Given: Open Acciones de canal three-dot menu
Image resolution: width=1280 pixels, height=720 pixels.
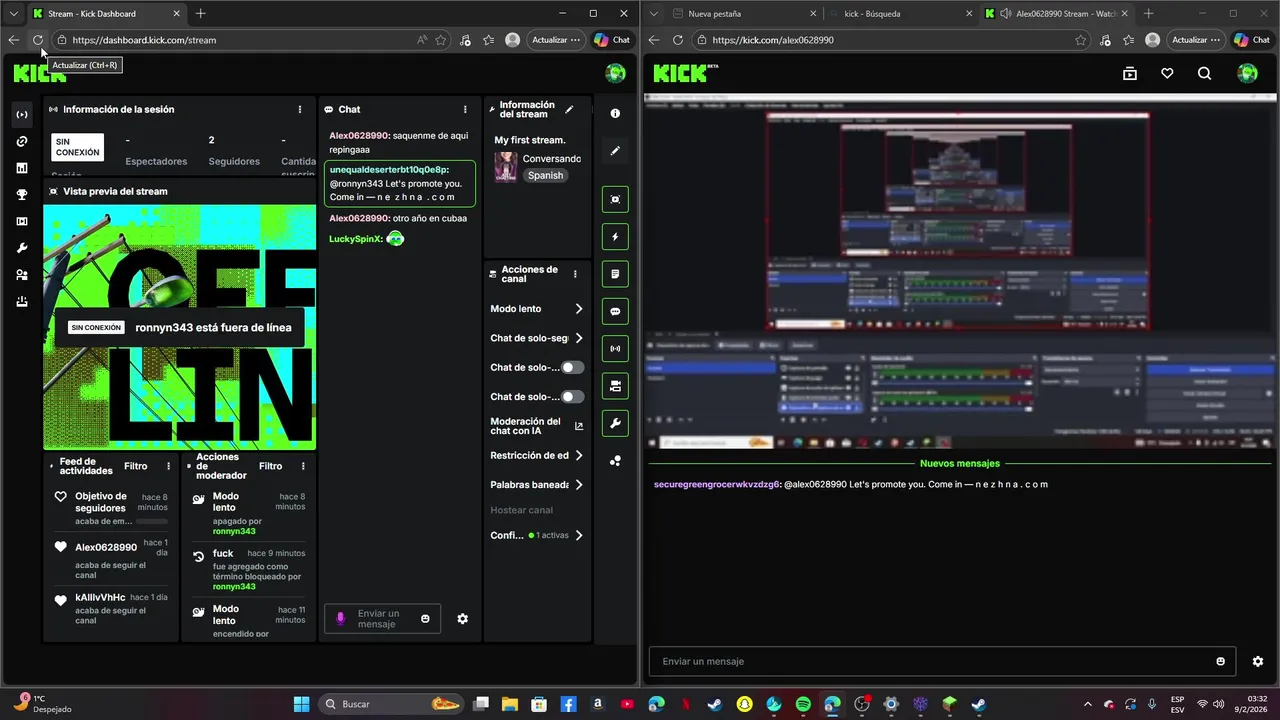Looking at the screenshot, I should (x=575, y=274).
